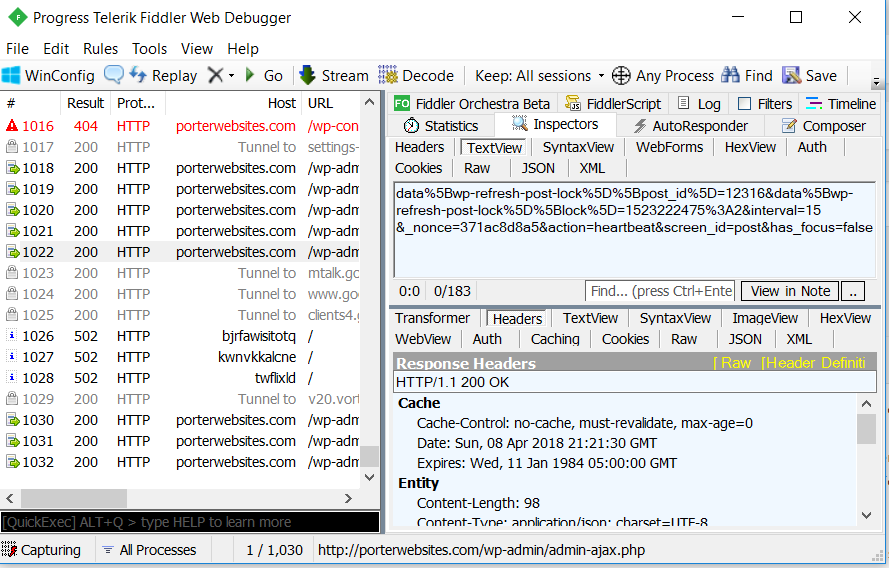The width and height of the screenshot is (889, 568).
Task: Open the Tools menu
Action: [150, 49]
